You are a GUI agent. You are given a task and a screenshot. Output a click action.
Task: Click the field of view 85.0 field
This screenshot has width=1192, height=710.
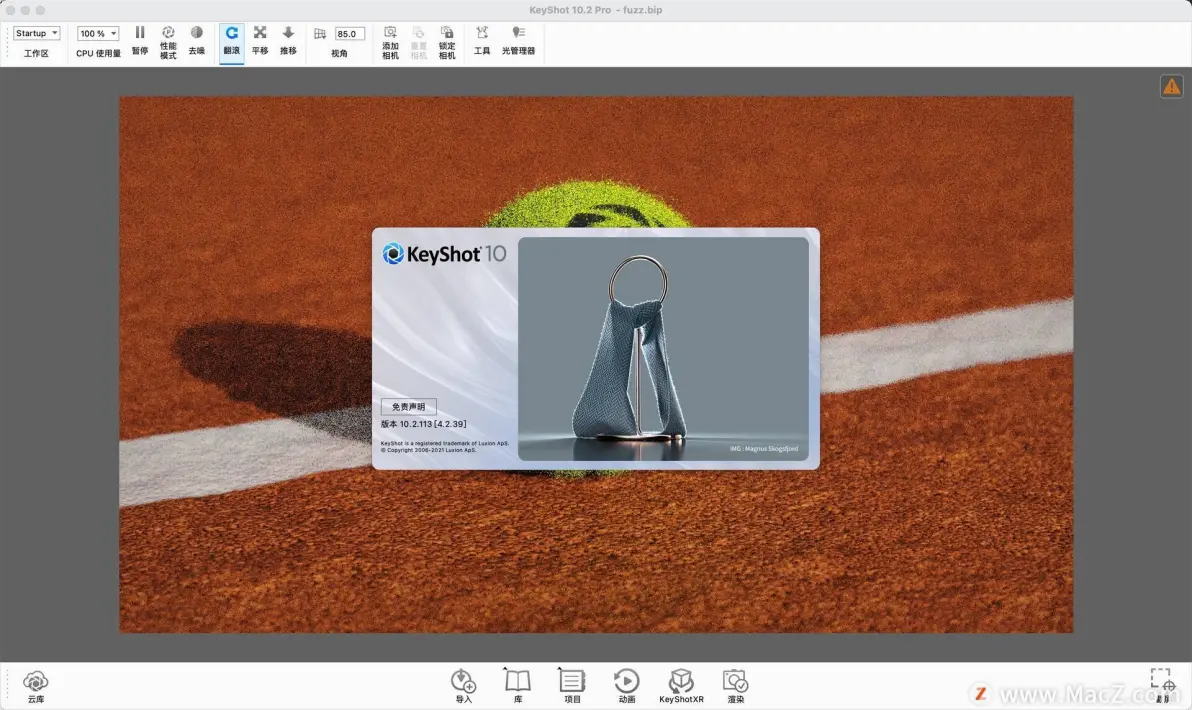[x=350, y=33]
